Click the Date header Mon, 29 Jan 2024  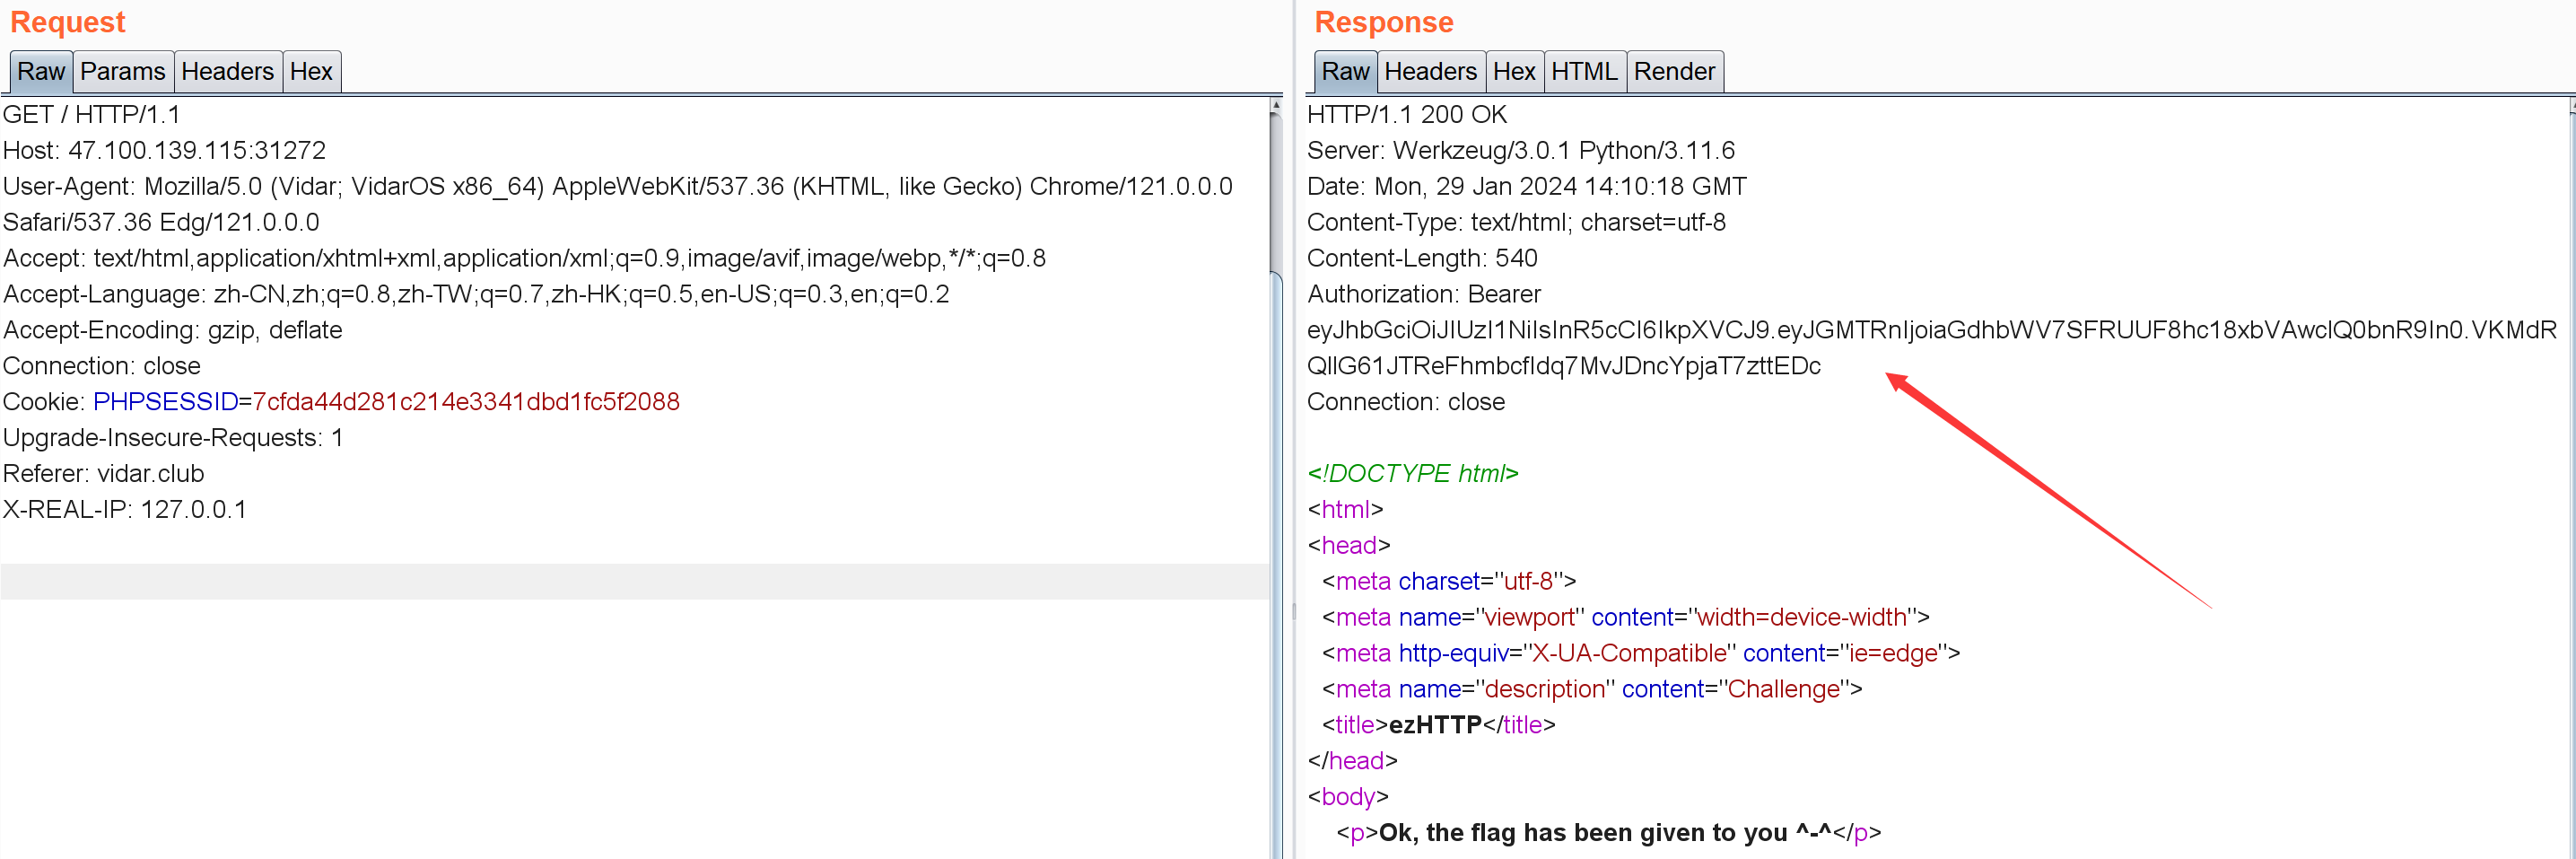point(1527,187)
